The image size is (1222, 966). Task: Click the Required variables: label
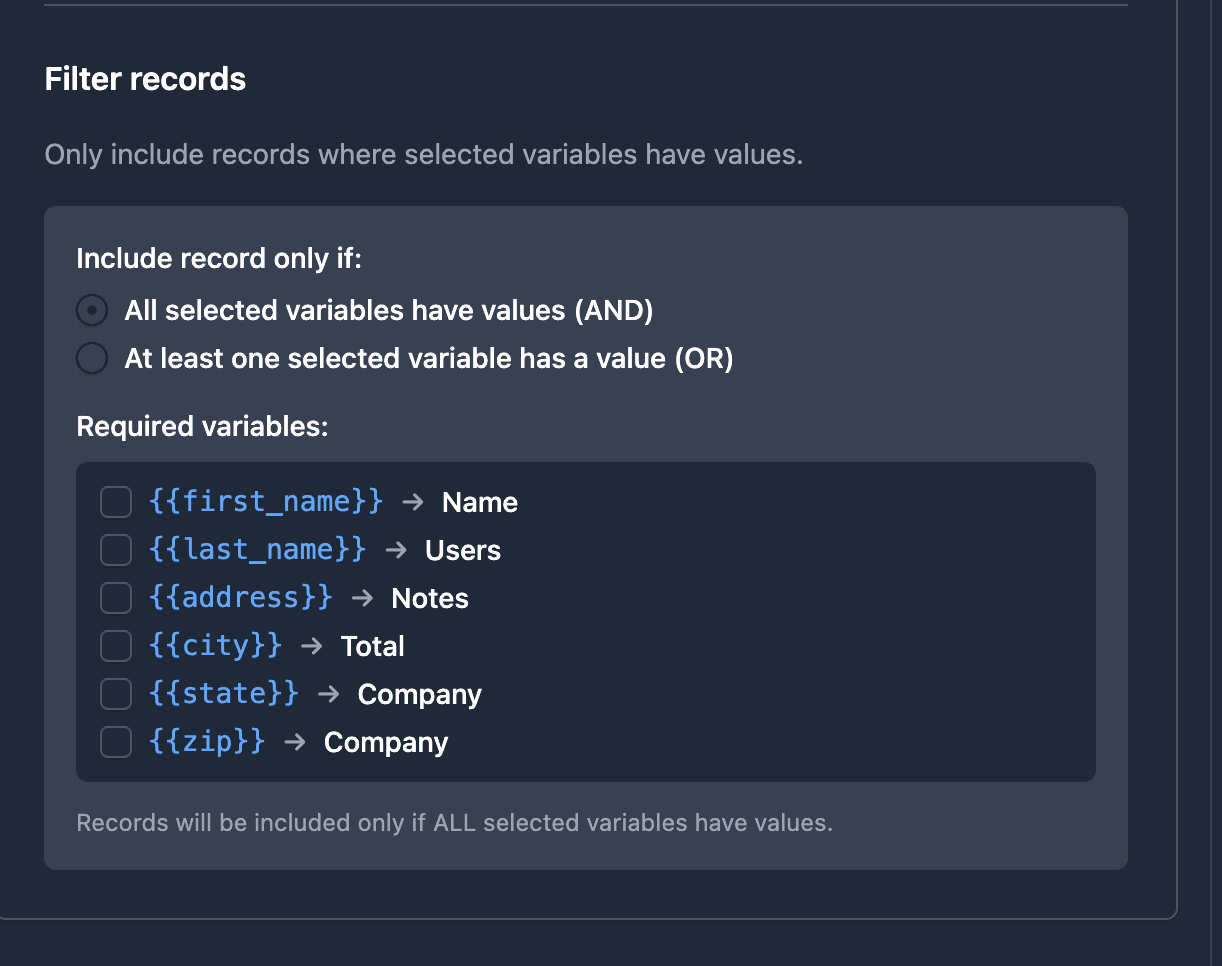[x=203, y=427]
